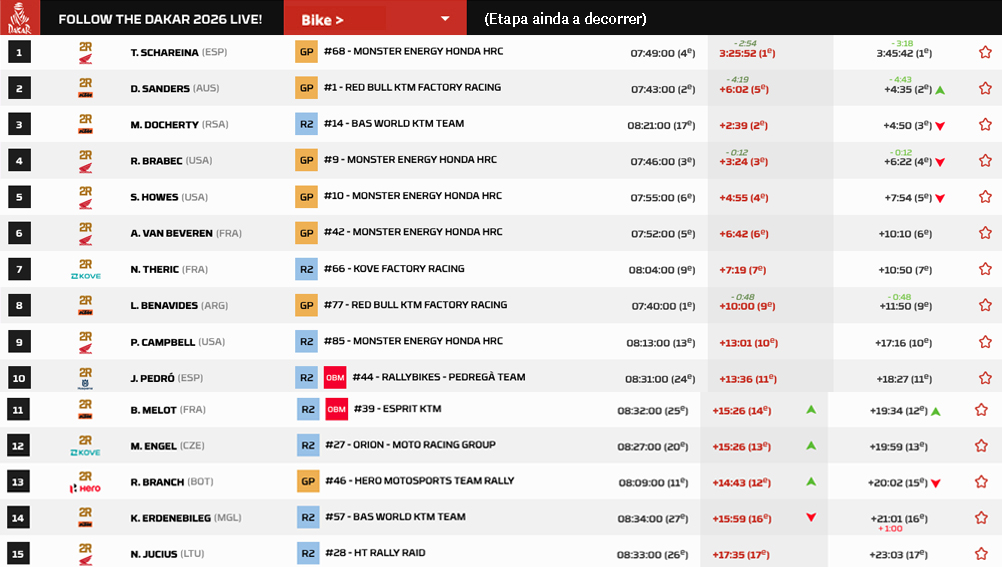Favorite T. Schareina with the star icon

click(x=984, y=52)
